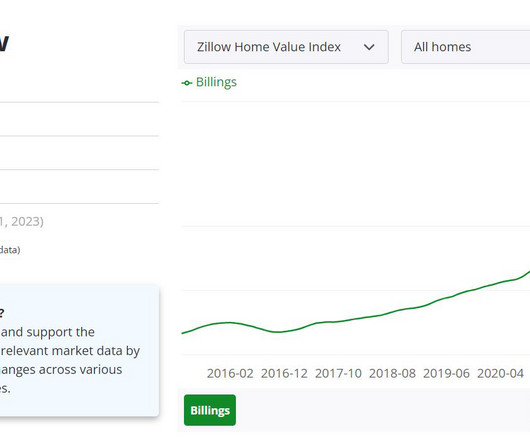530x442 pixels.
Task: Click the chevron arrow in Zillow Home Value Index
Action: pos(369,47)
